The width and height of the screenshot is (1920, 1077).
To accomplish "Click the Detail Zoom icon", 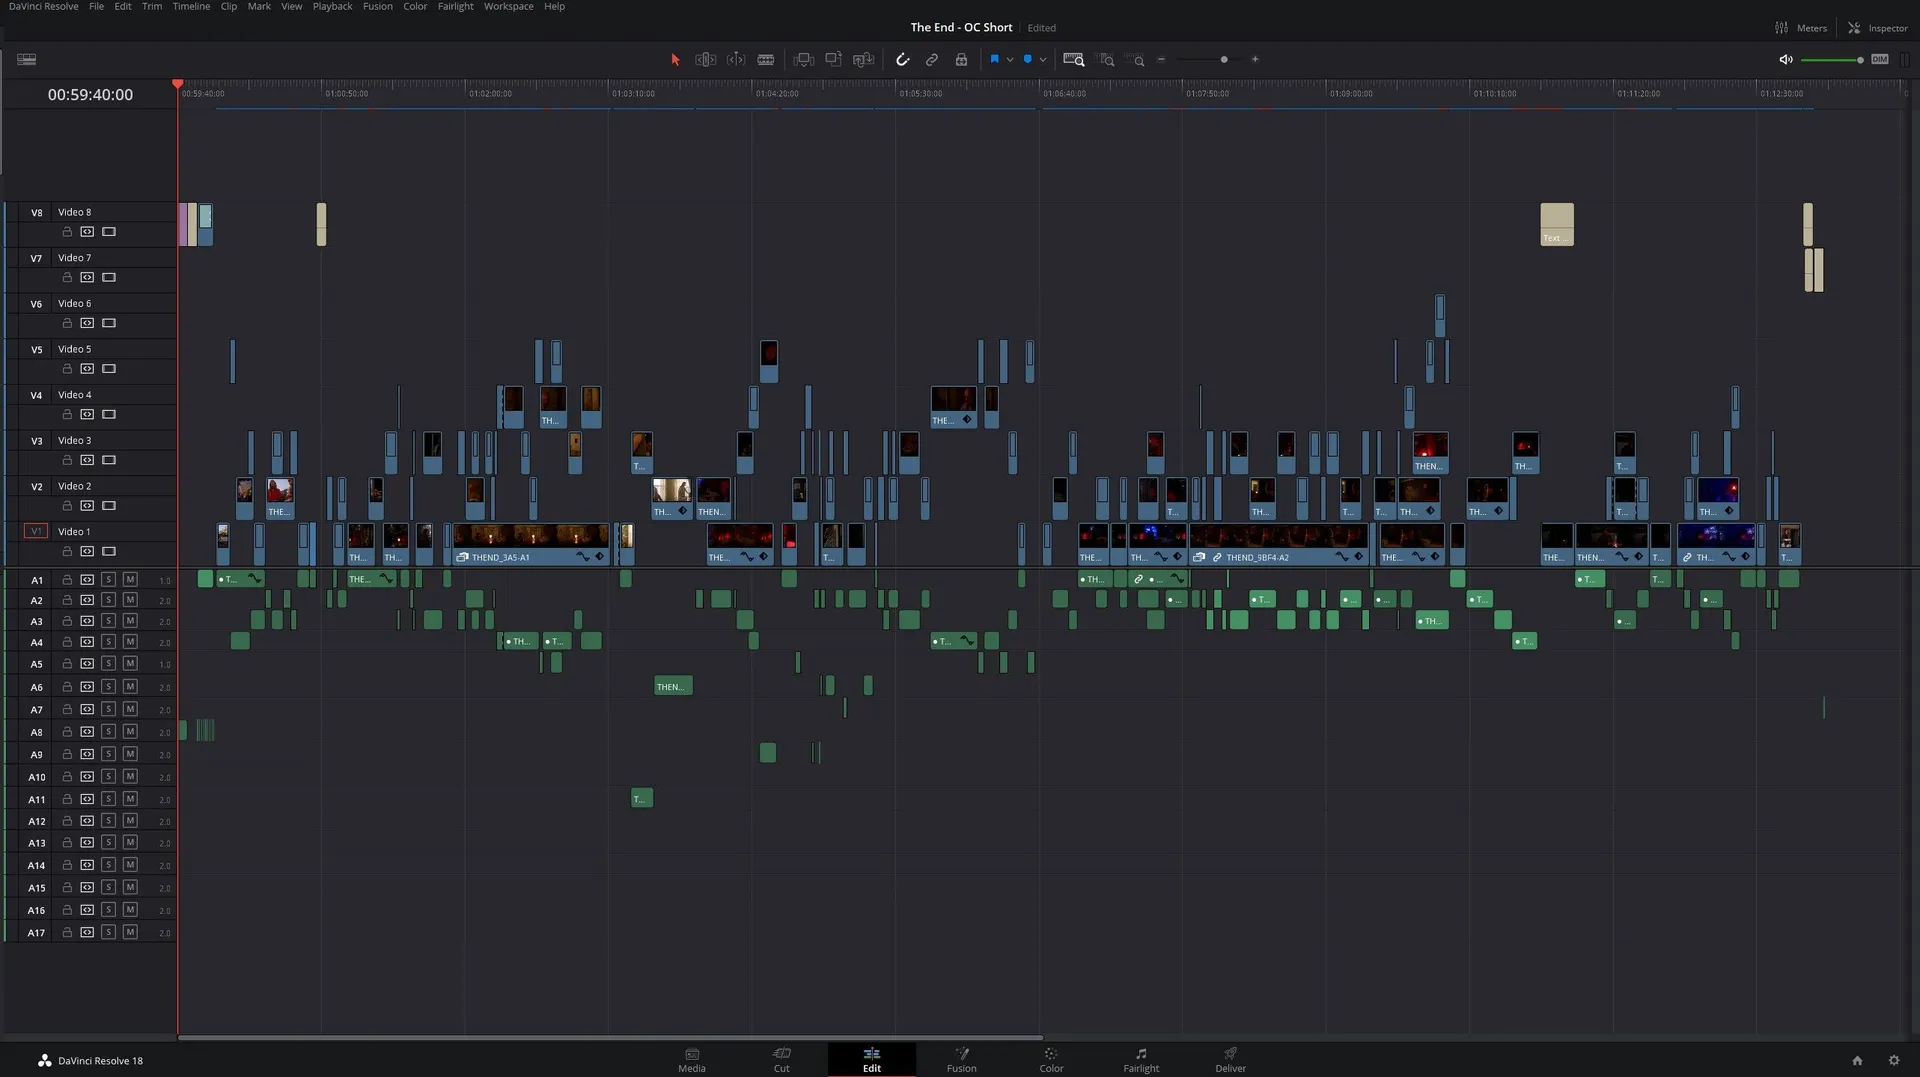I will tap(1106, 60).
